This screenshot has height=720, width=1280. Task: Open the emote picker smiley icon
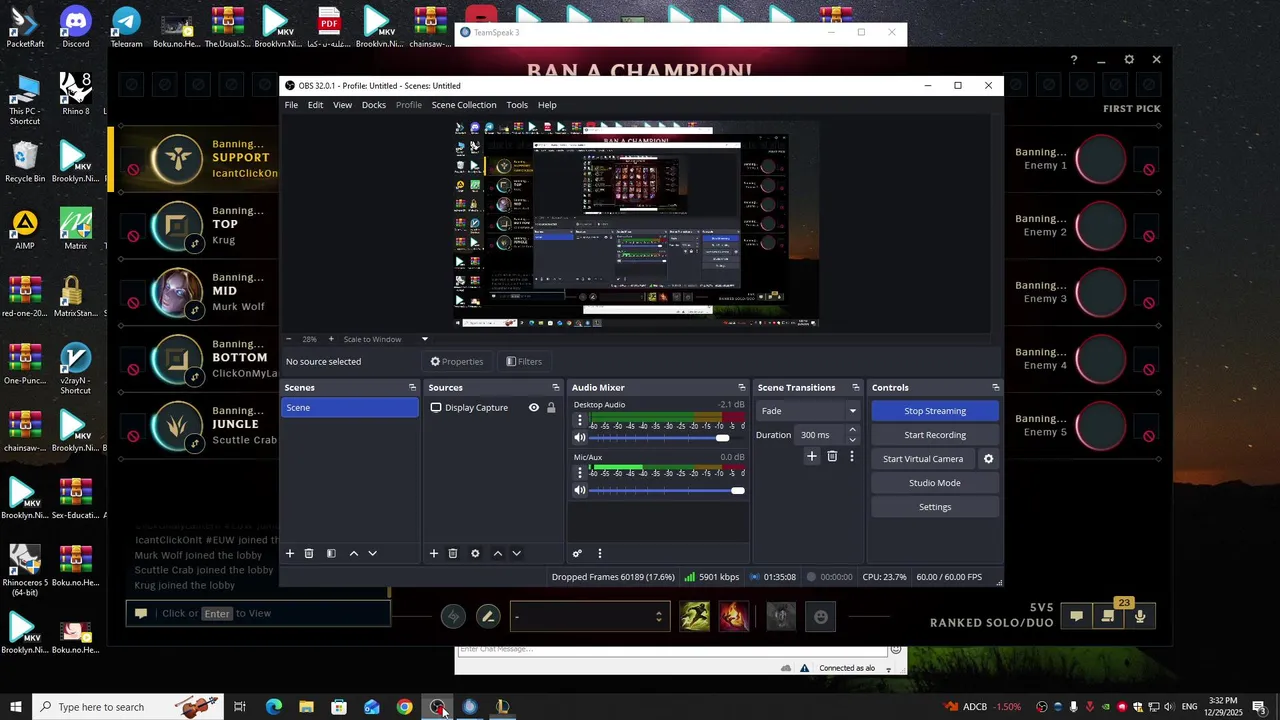point(821,617)
